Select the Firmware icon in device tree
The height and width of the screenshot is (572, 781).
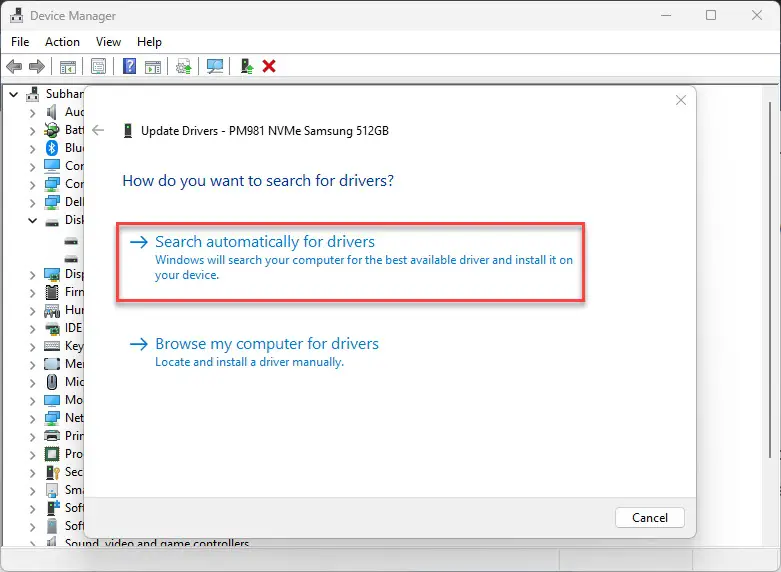tap(52, 292)
